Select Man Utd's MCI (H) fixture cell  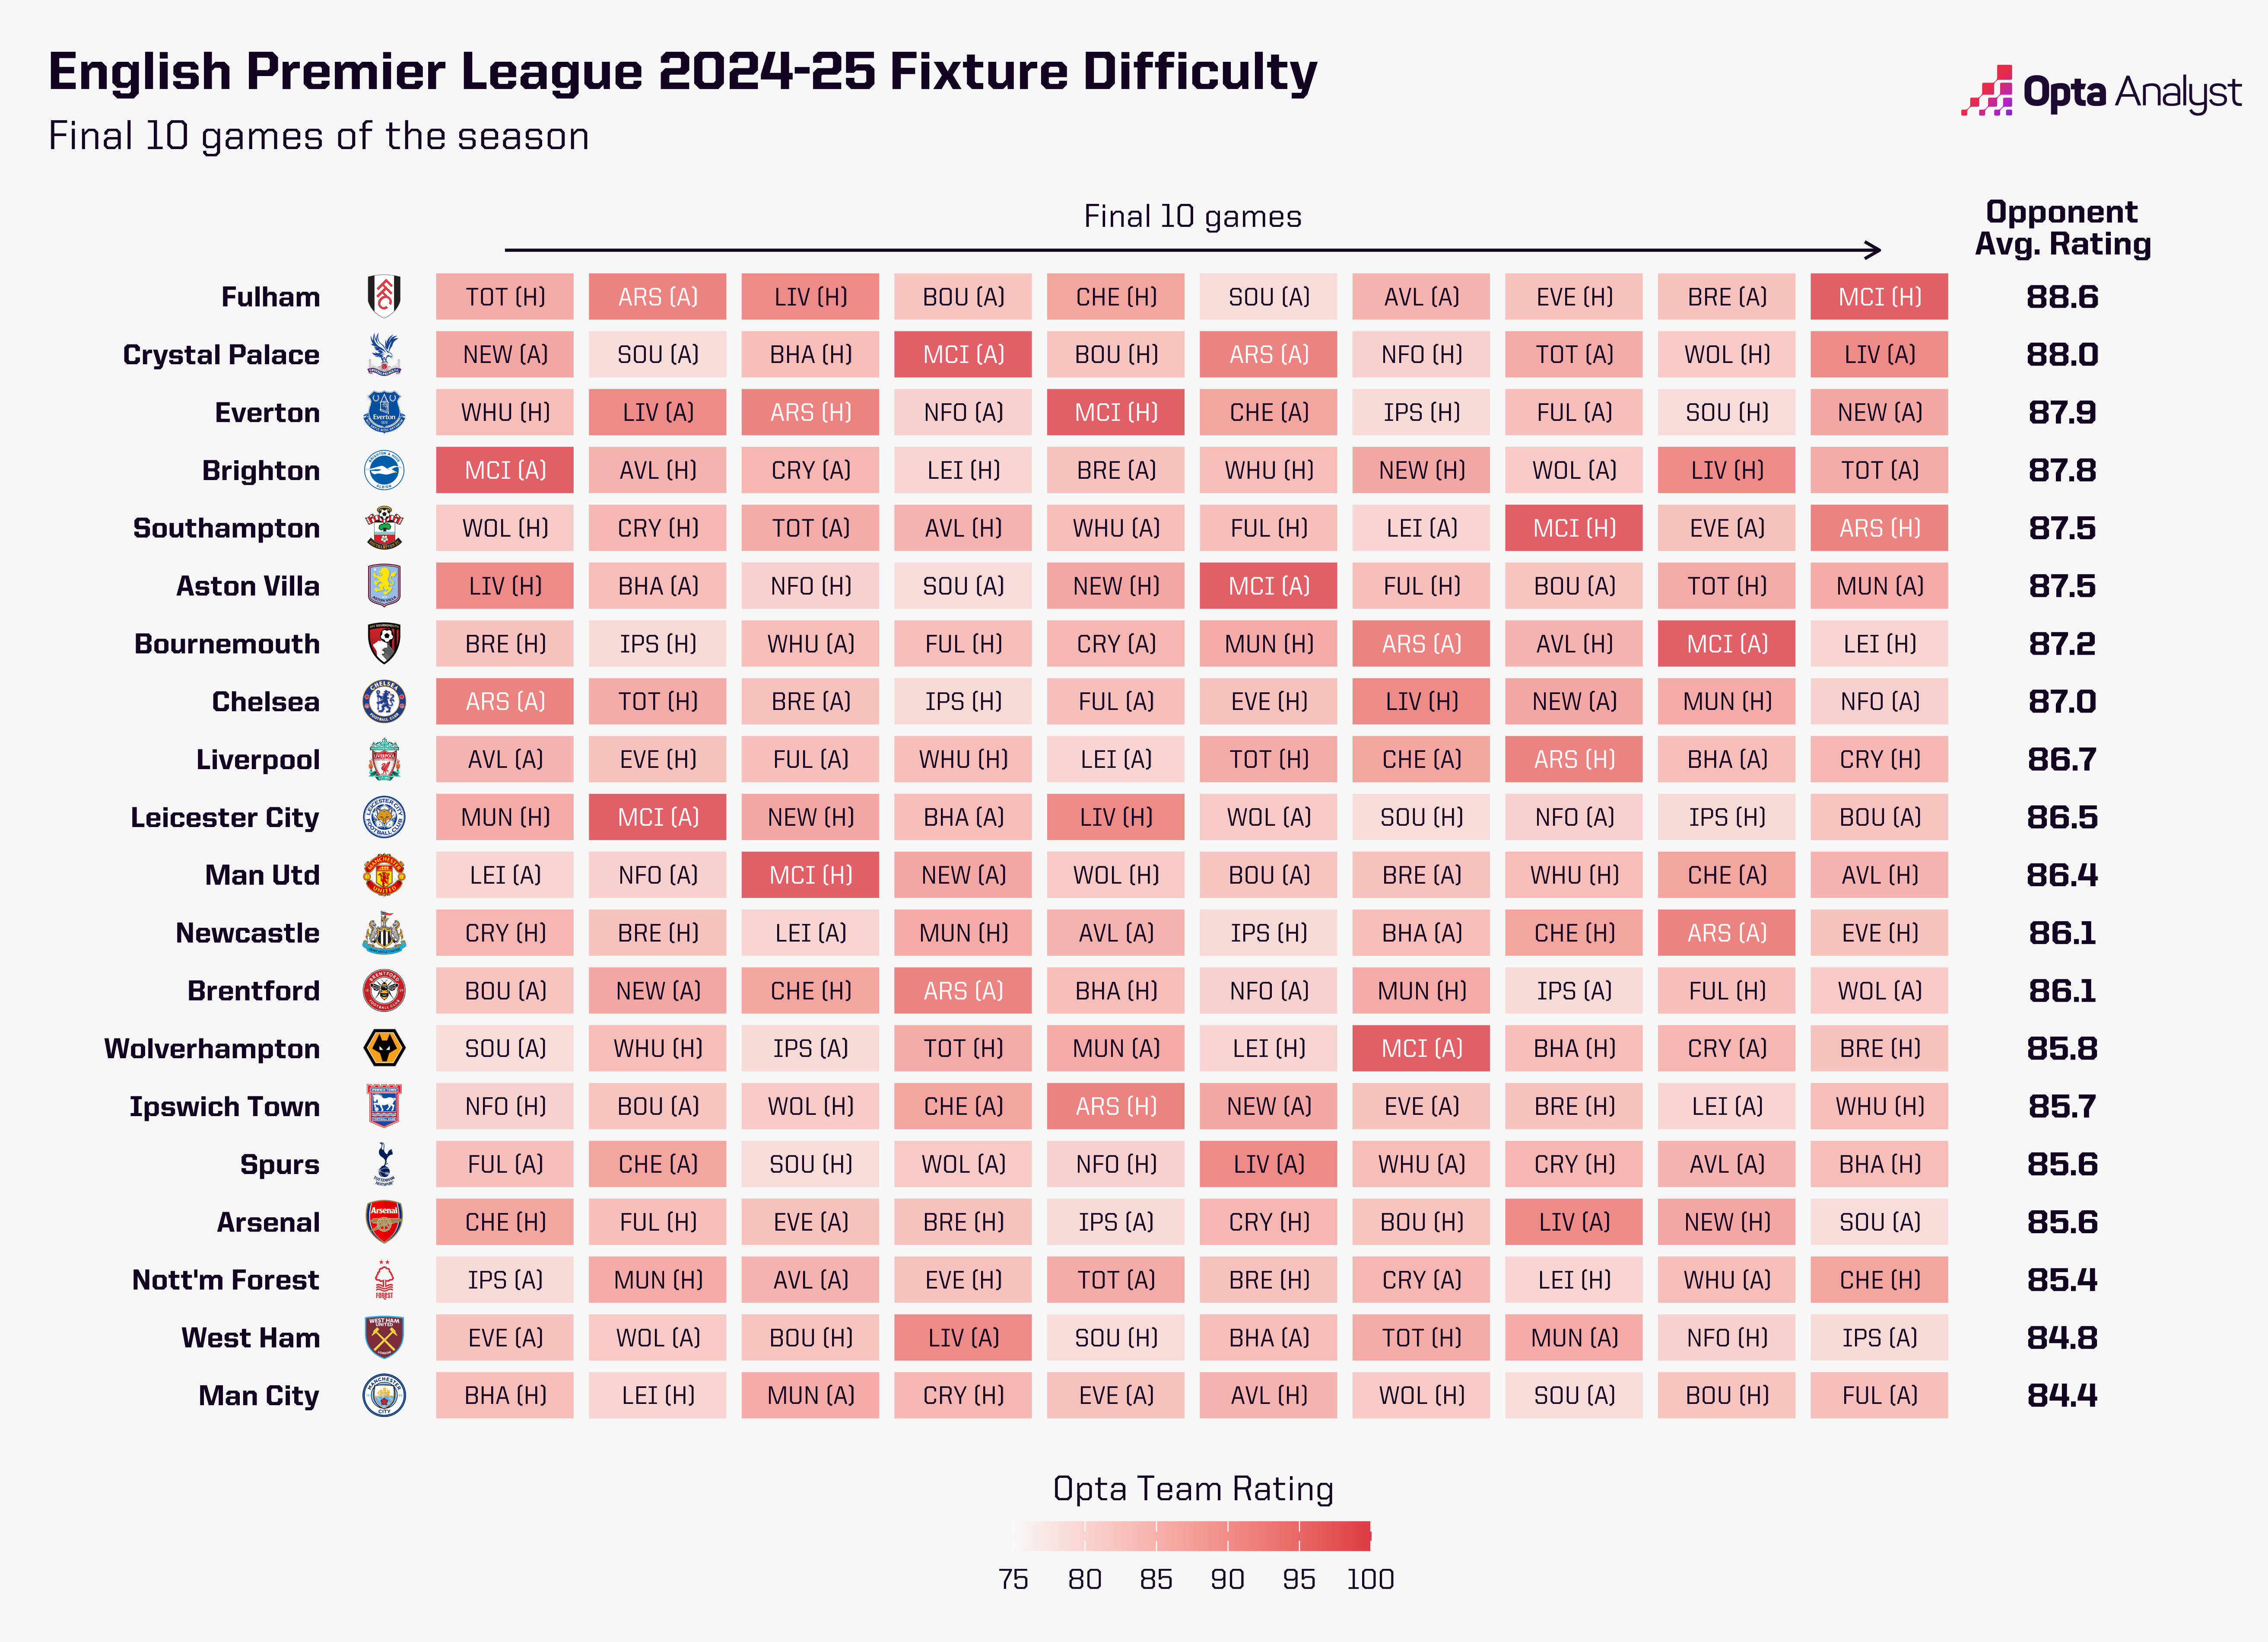point(810,875)
